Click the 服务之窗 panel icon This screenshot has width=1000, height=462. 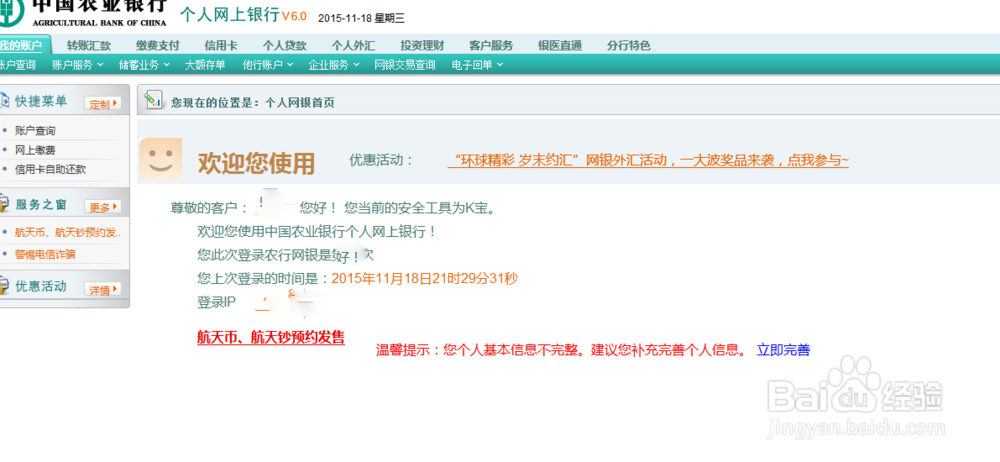pos(4,204)
